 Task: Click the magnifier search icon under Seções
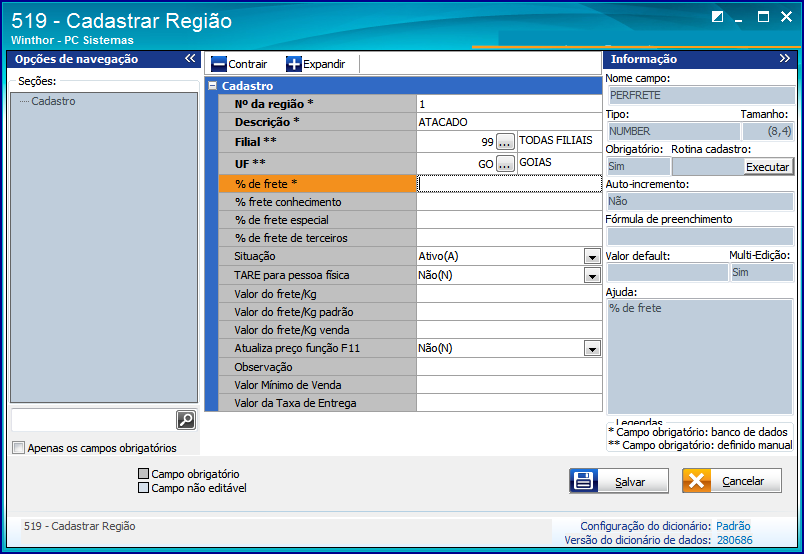click(186, 420)
